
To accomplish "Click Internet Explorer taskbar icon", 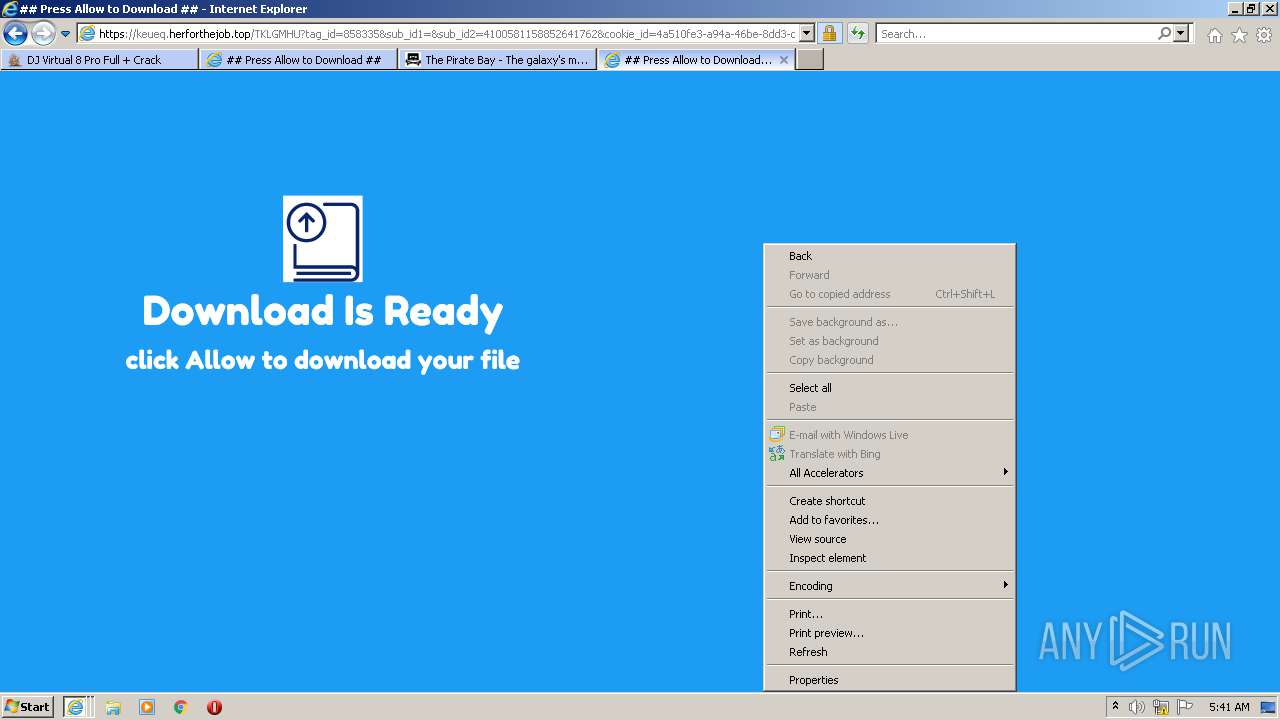I will (x=76, y=707).
